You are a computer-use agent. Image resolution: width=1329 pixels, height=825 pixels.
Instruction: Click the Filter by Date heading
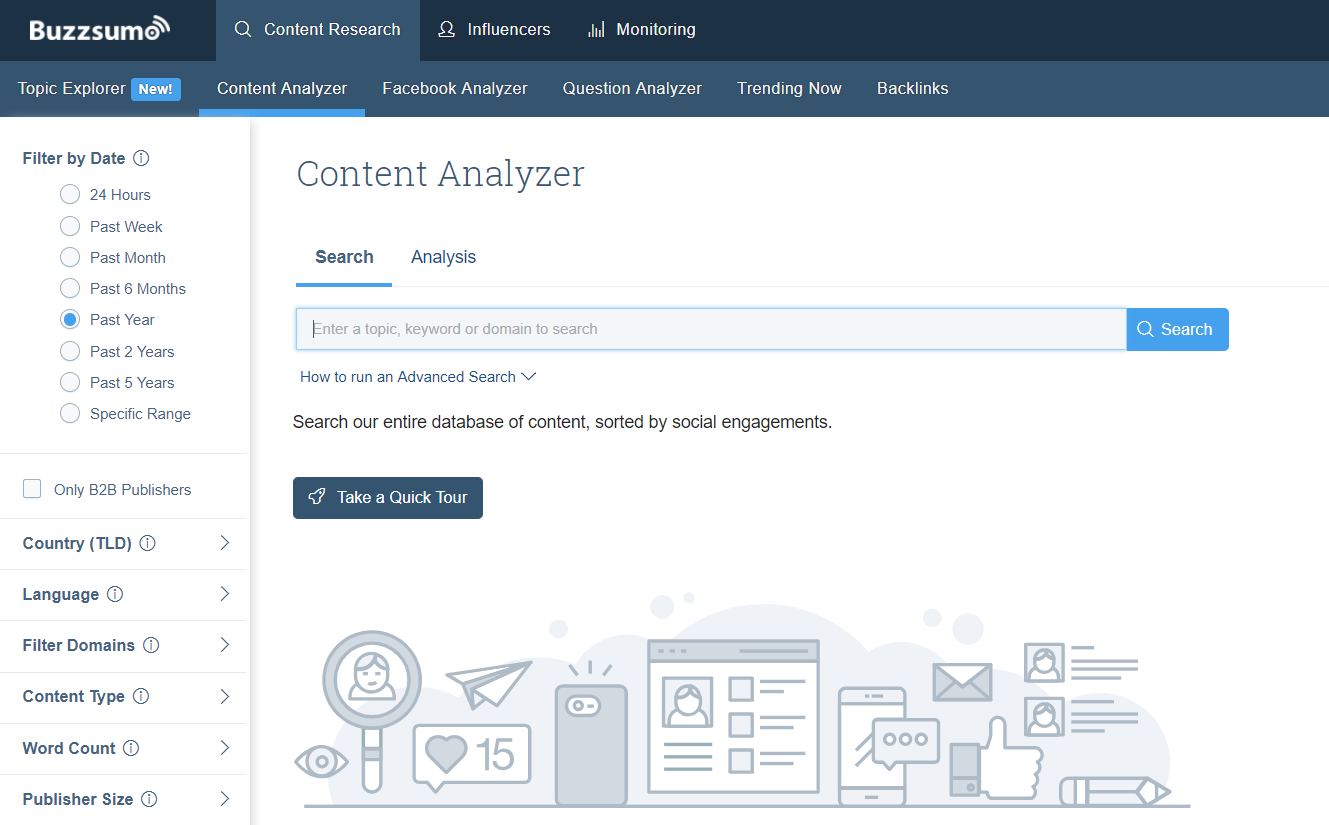pyautogui.click(x=74, y=158)
